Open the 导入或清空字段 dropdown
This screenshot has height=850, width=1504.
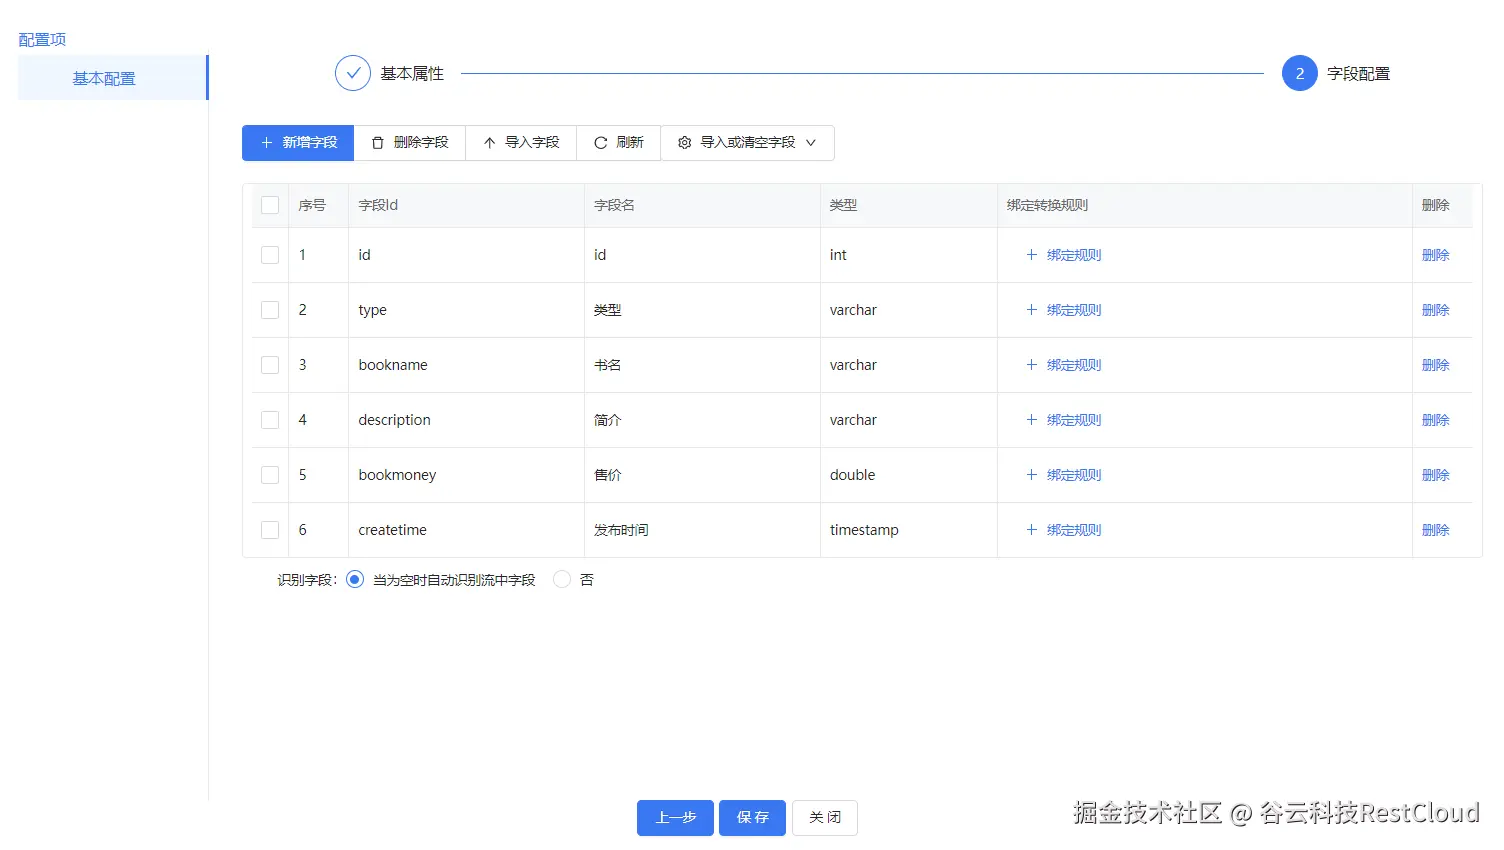pyautogui.click(x=747, y=143)
